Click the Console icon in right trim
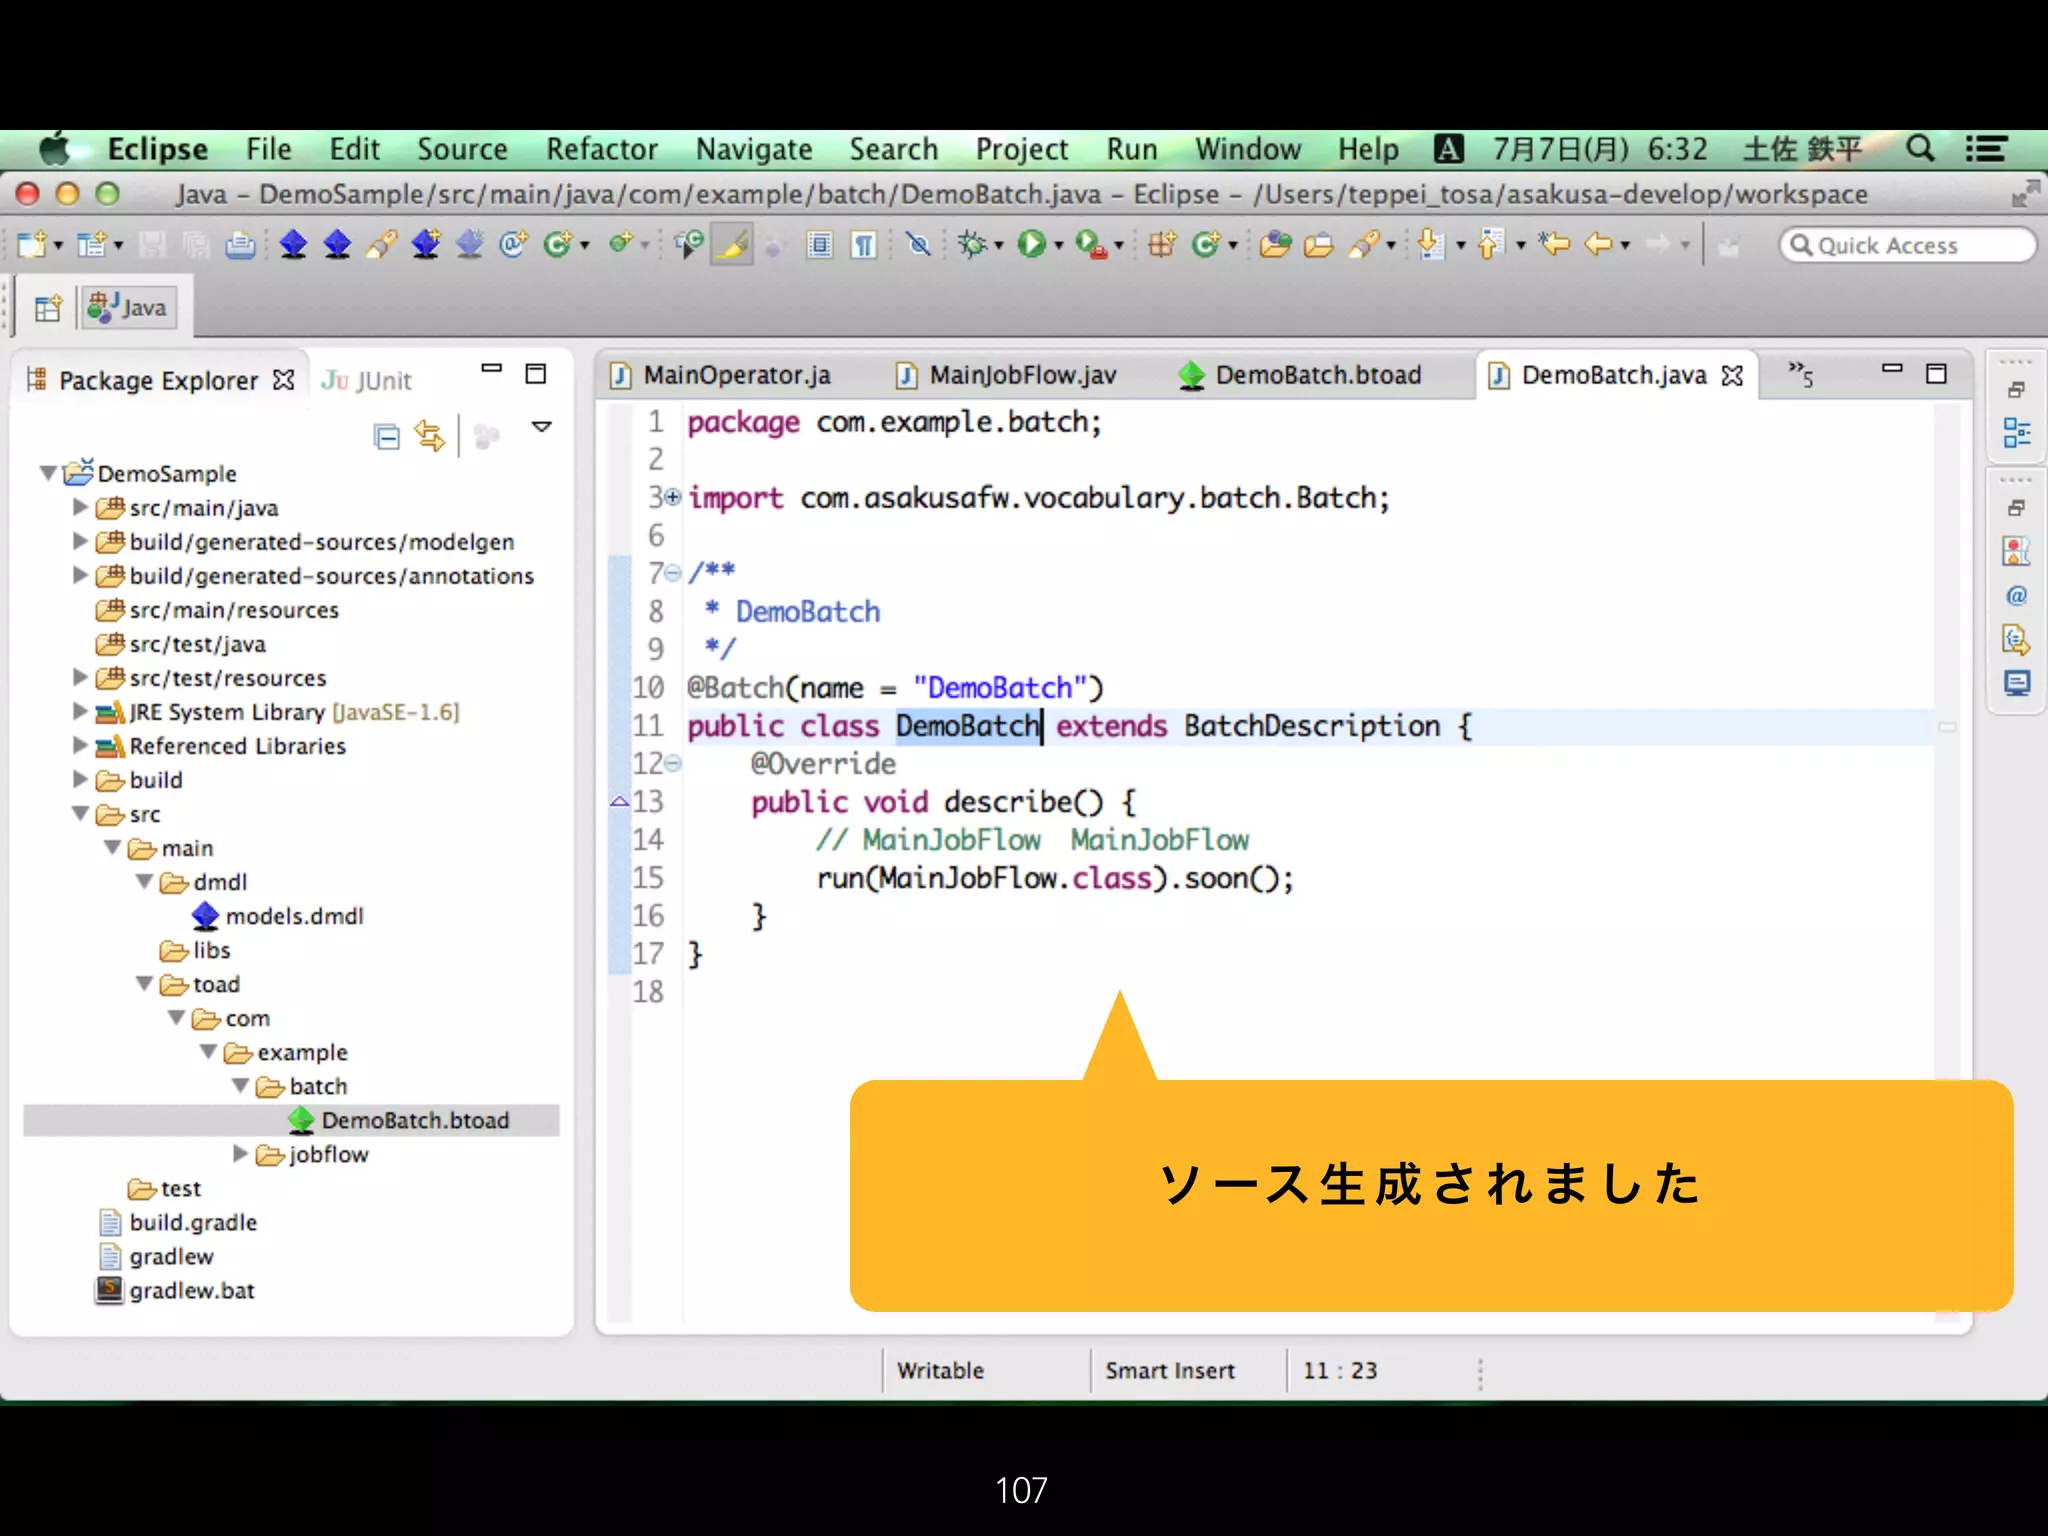Viewport: 2048px width, 1536px height. pos(2016,684)
